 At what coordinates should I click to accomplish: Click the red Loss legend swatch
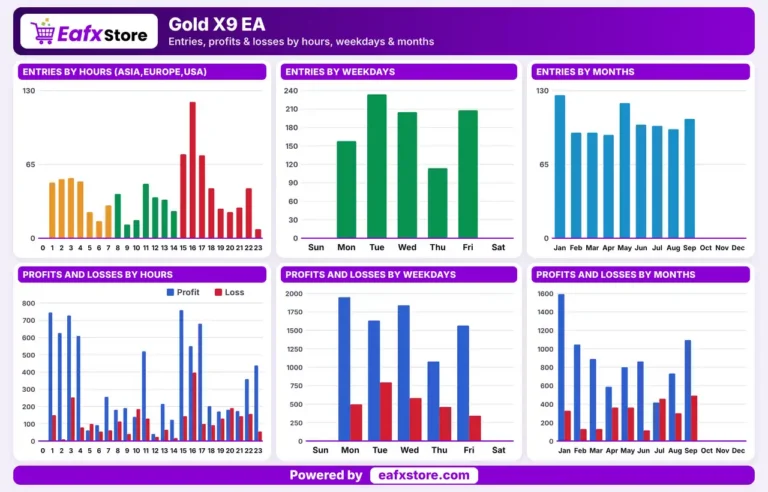pyautogui.click(x=218, y=292)
